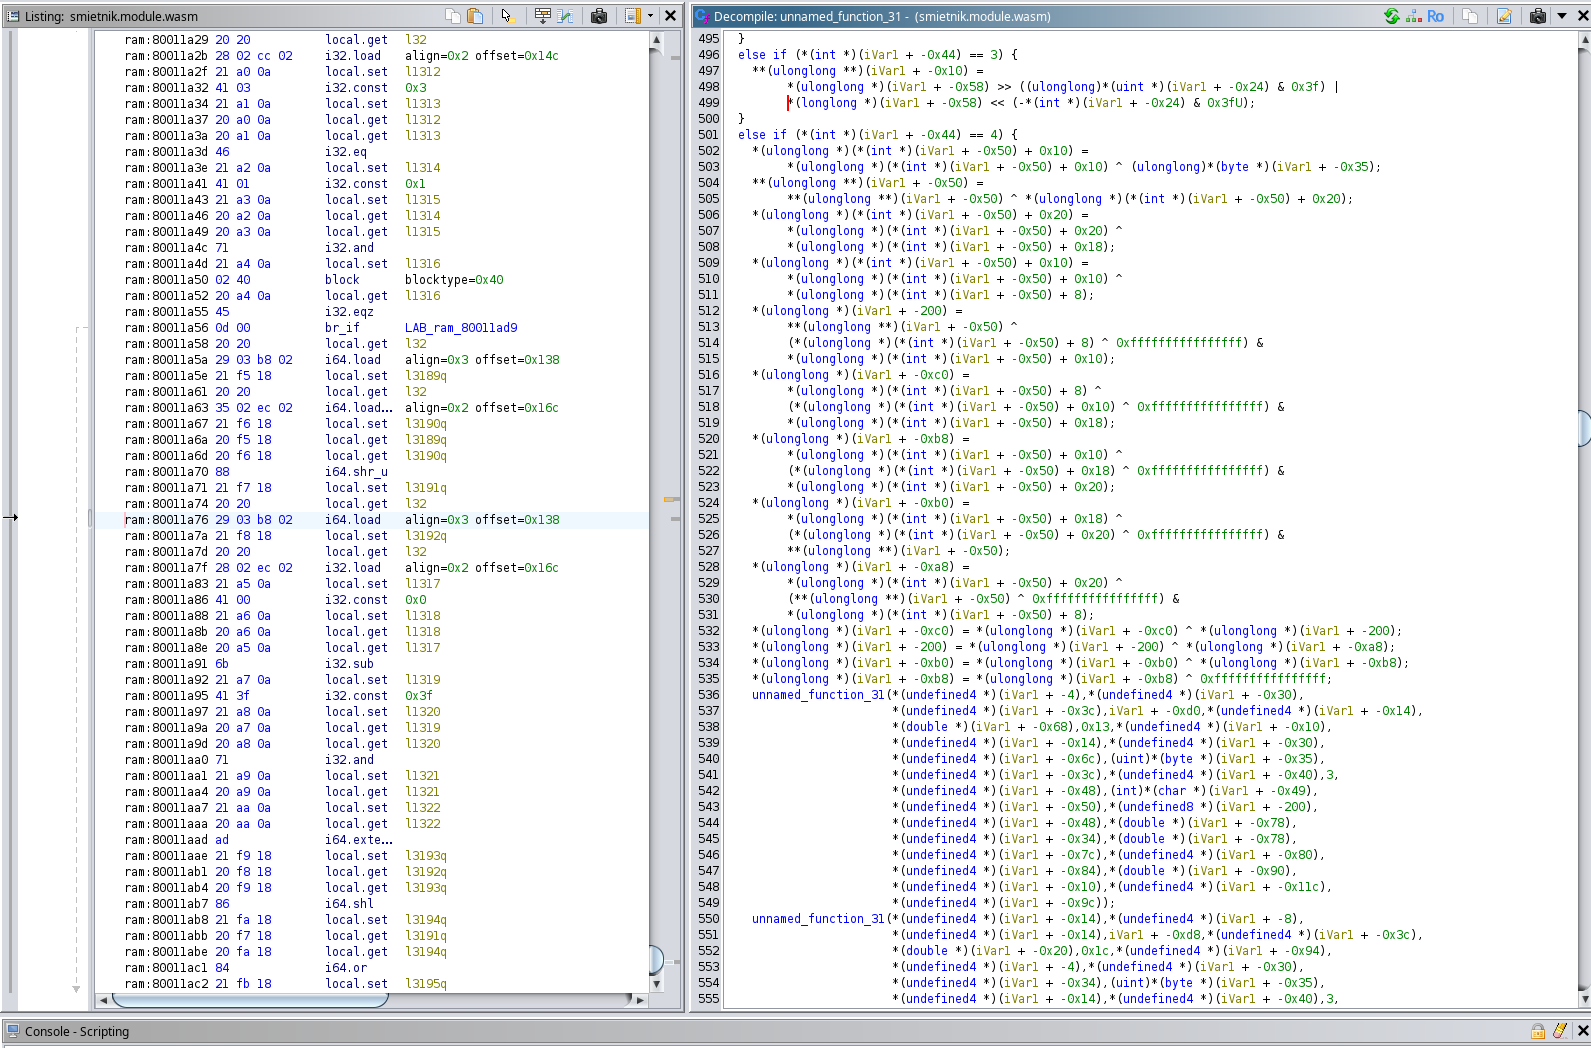
Task: Open the decompiler edit/export notepad icon
Action: tap(1504, 16)
